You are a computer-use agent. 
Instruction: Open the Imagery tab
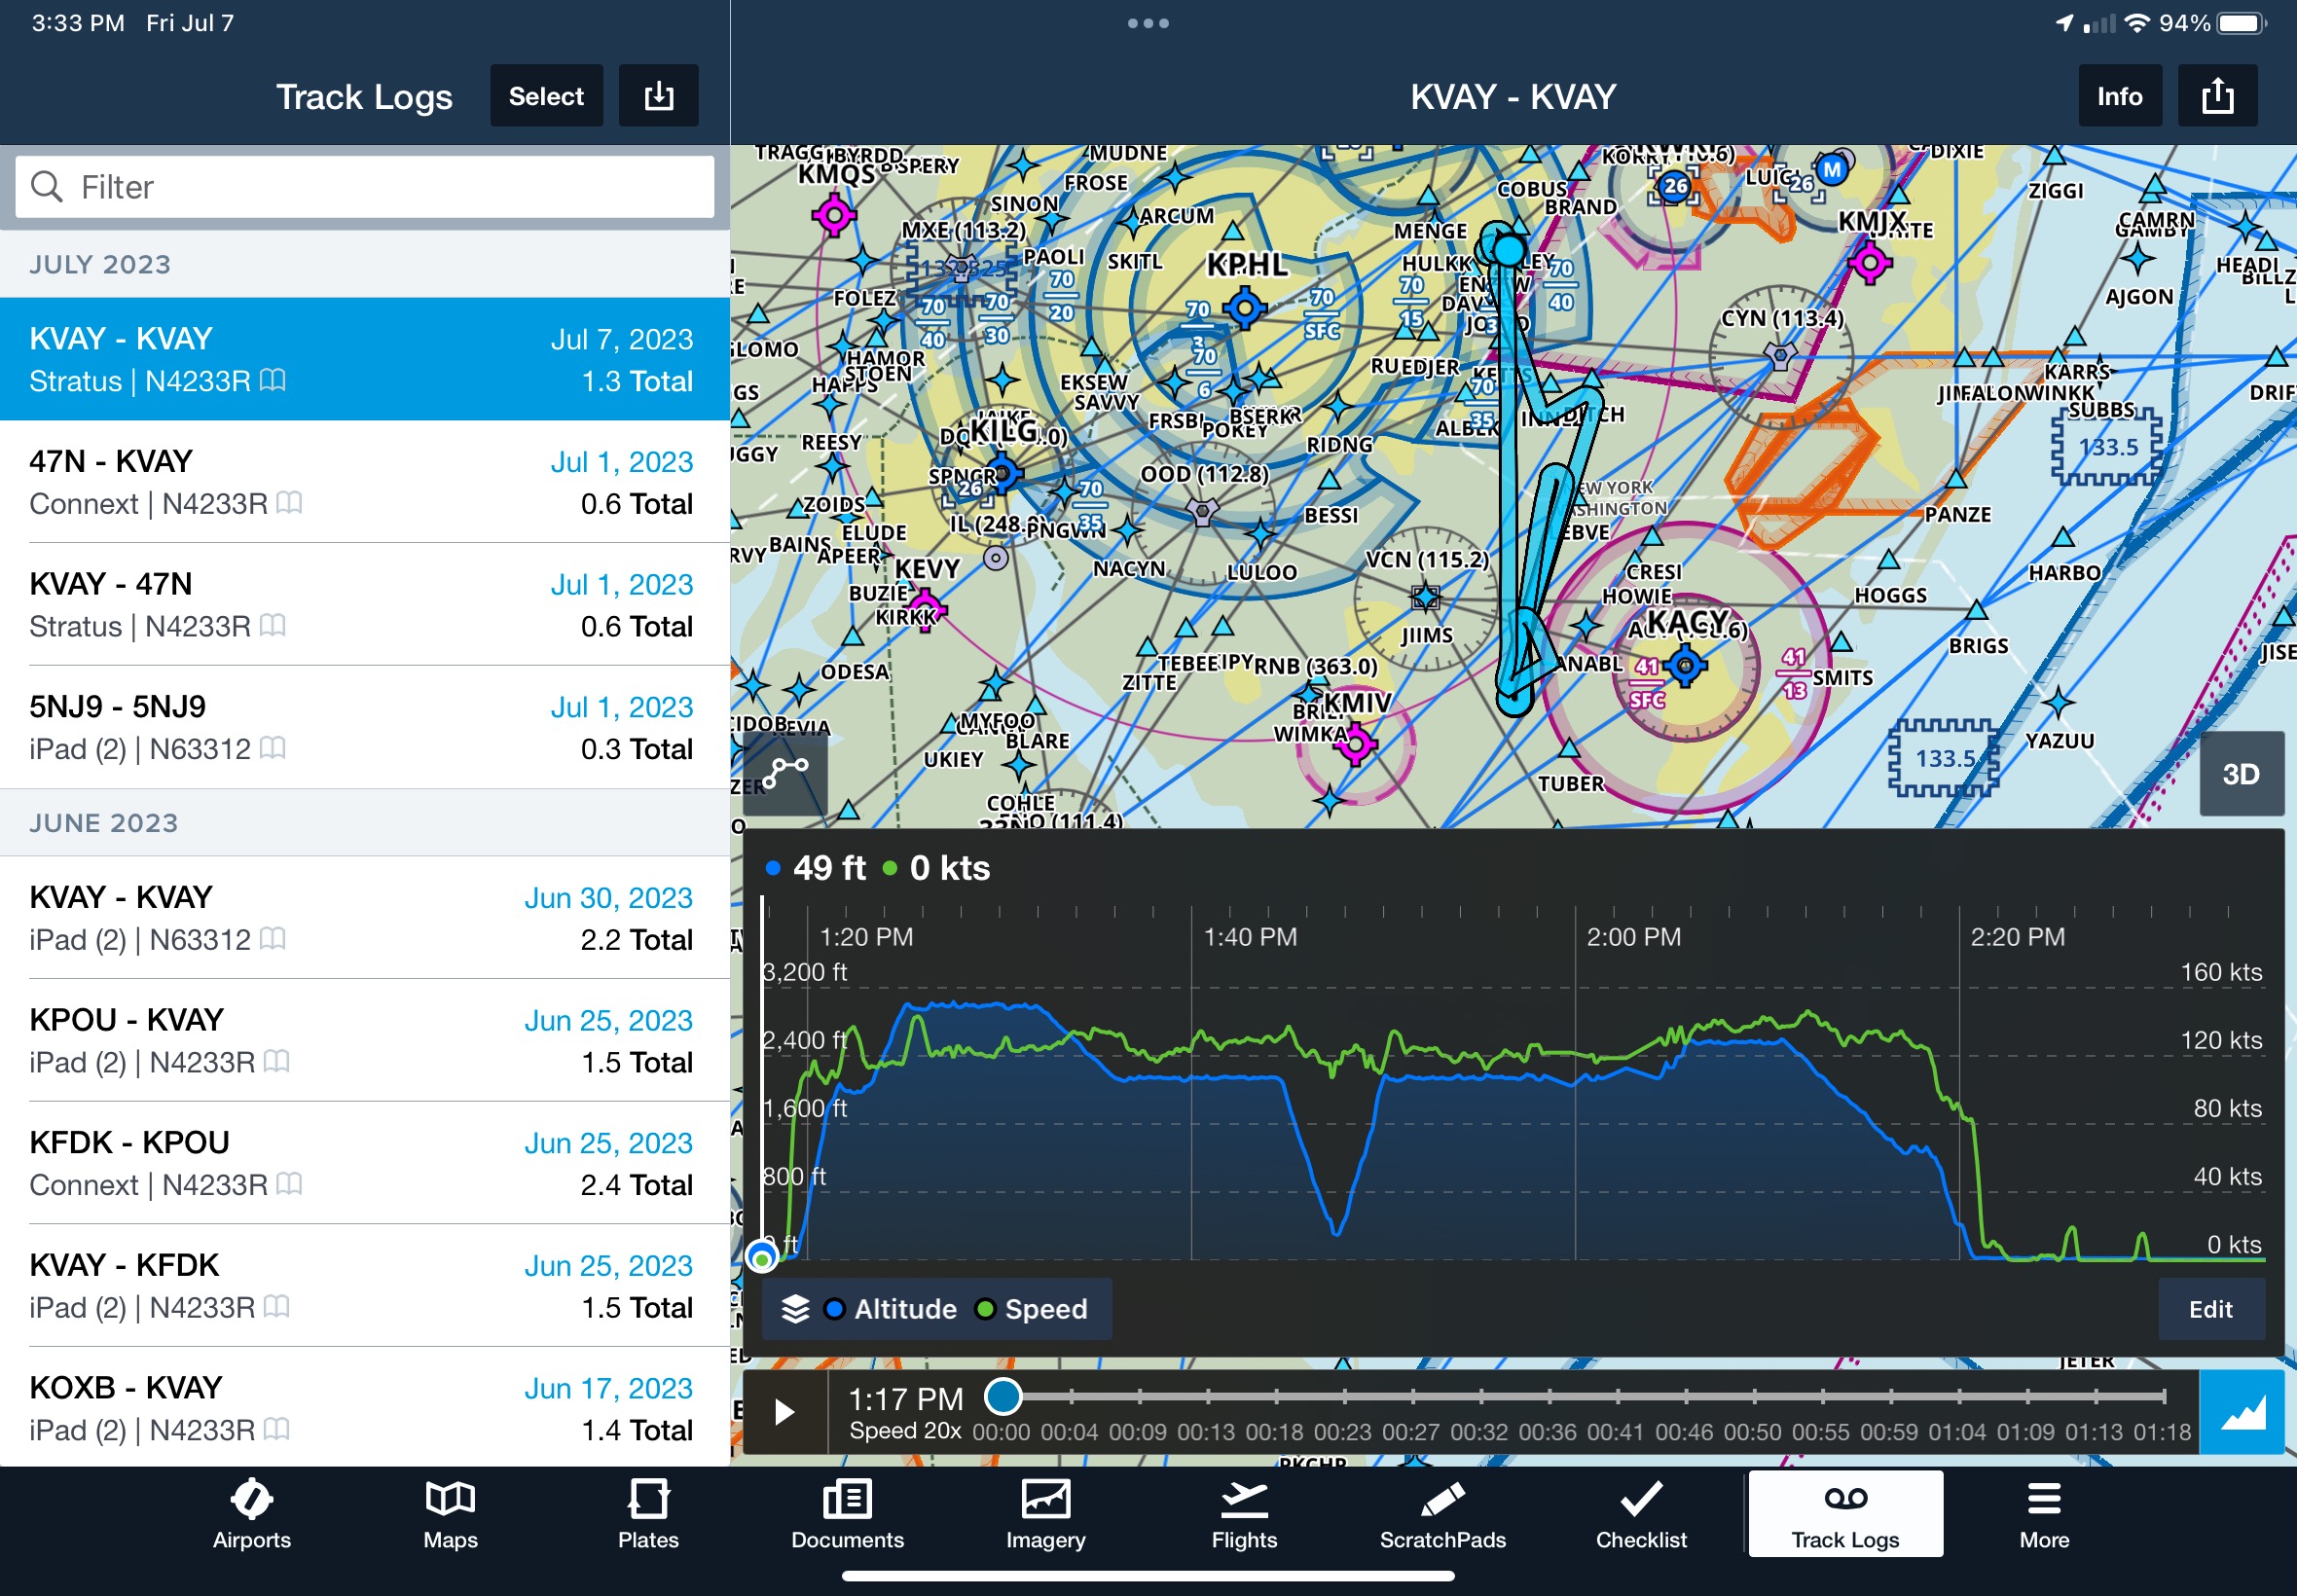[1045, 1514]
